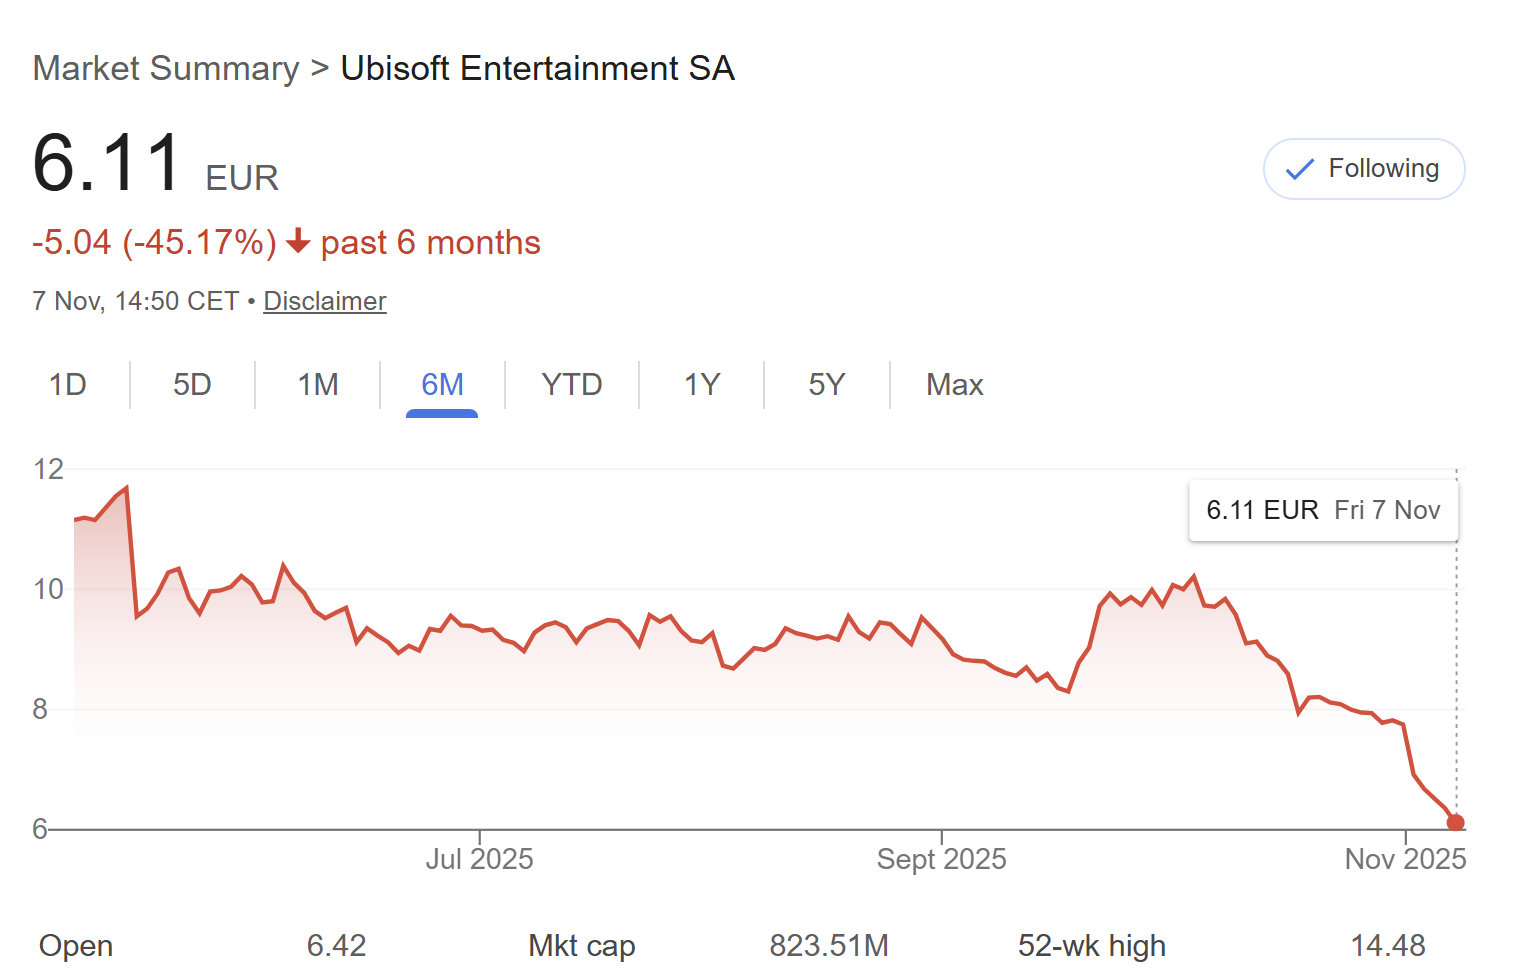The height and width of the screenshot is (980, 1514).
Task: Click the 6.11 EUR Fri 7 Nov tooltip
Action: tap(1323, 510)
